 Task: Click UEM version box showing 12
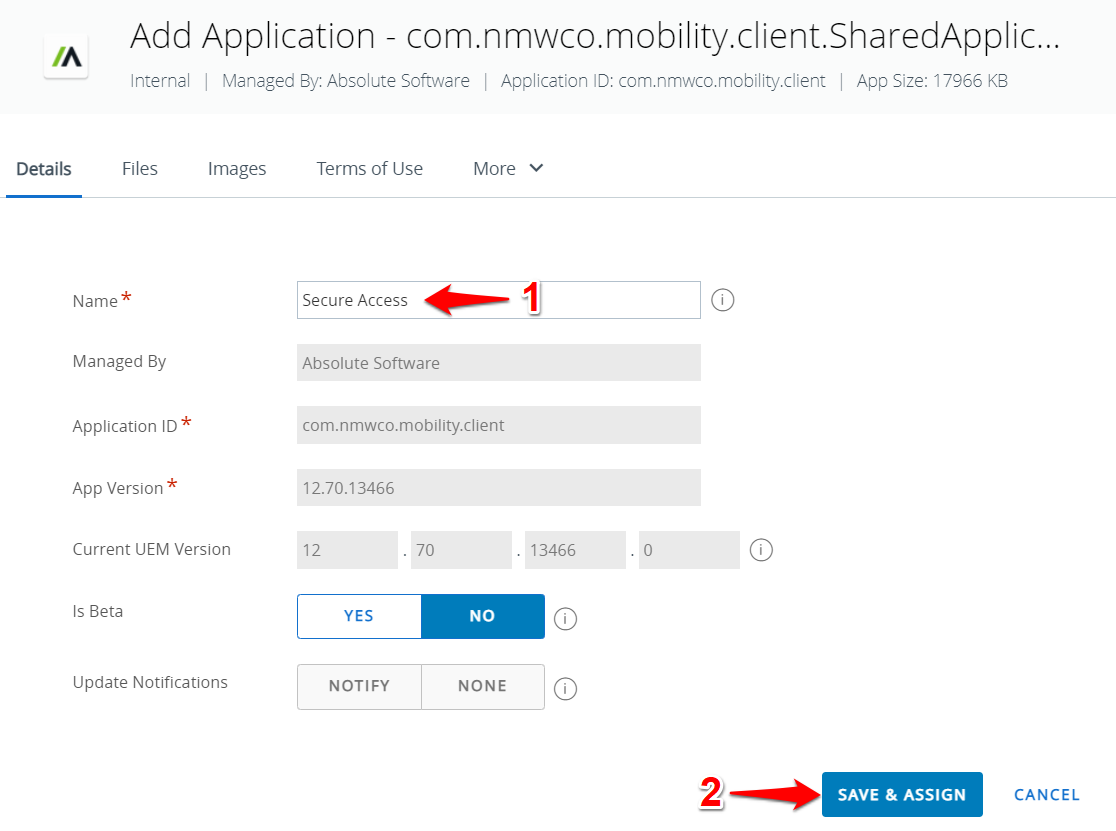[x=347, y=550]
